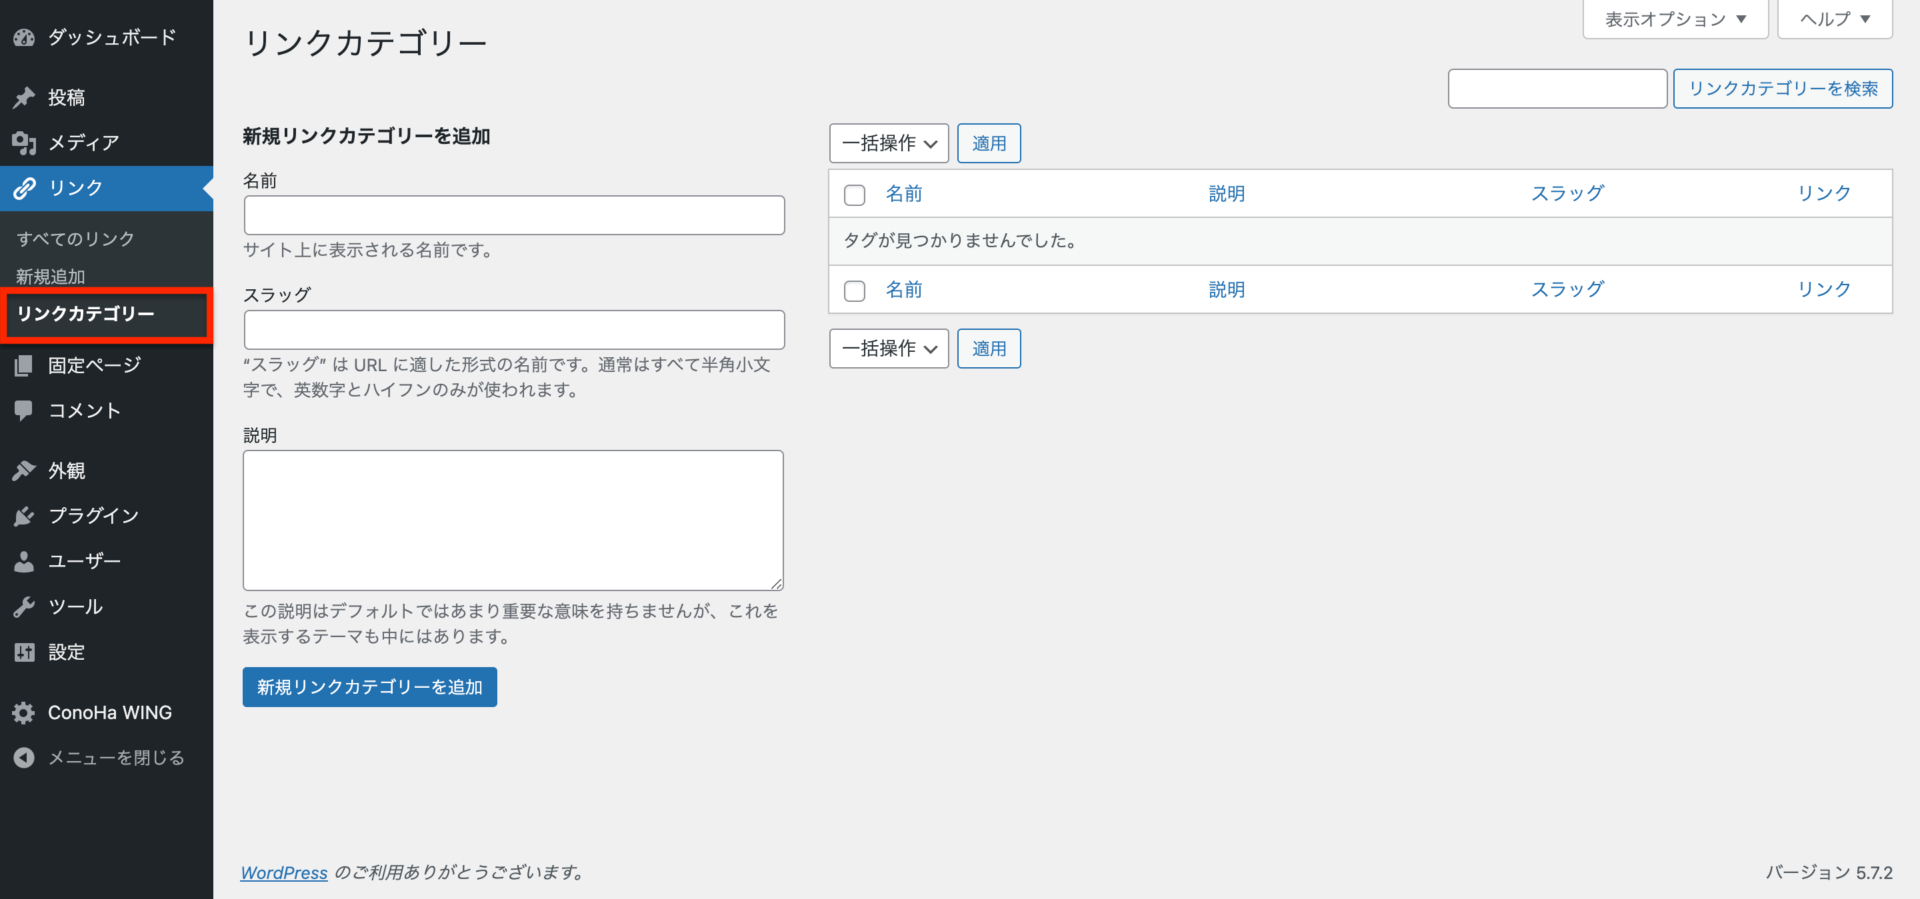Focus the スラッグ slug input field
The image size is (1920, 899).
(x=514, y=330)
